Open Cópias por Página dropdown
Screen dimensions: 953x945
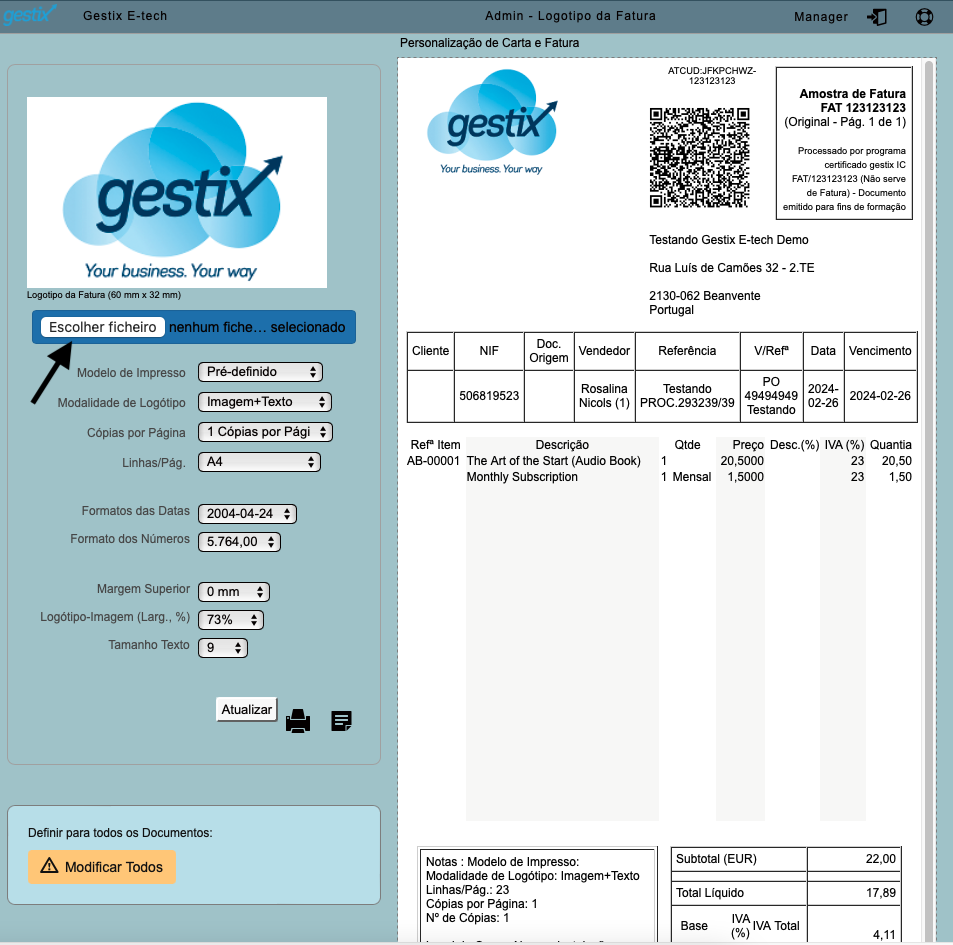click(x=265, y=432)
